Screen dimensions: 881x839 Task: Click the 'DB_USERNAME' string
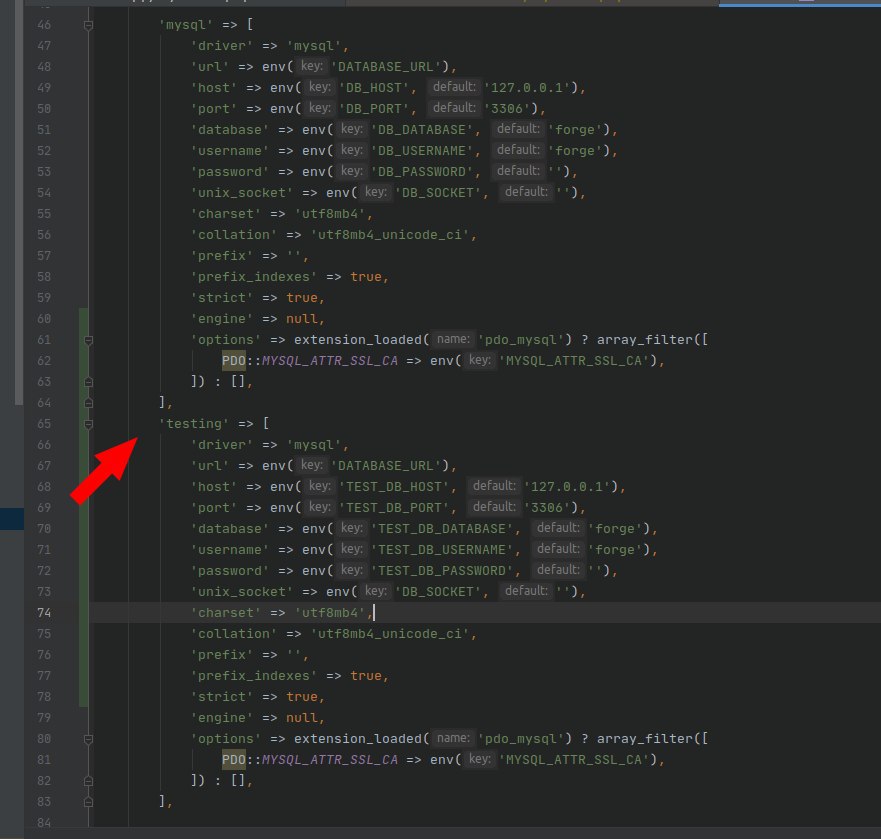422,151
